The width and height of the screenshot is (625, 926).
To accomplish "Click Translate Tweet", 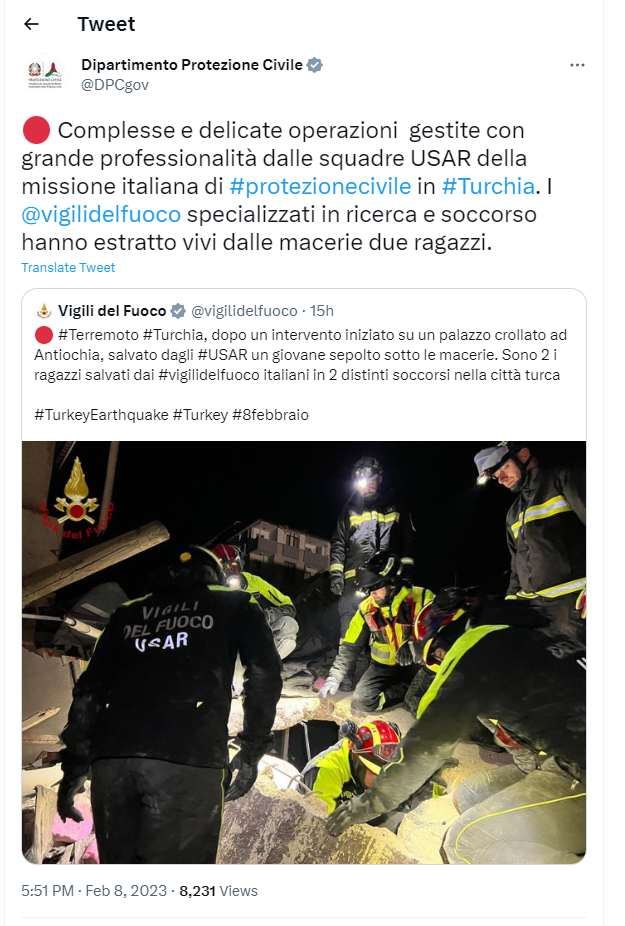I will point(68,268).
